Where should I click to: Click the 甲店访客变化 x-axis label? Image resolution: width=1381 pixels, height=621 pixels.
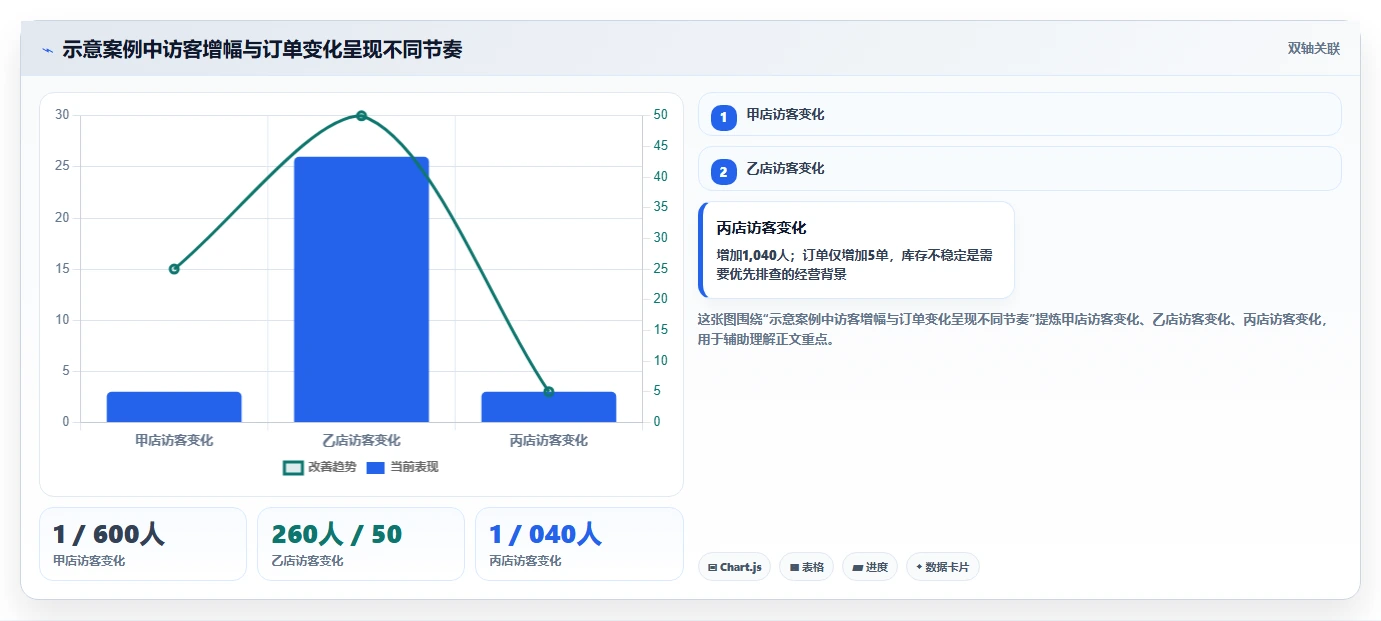click(174, 440)
